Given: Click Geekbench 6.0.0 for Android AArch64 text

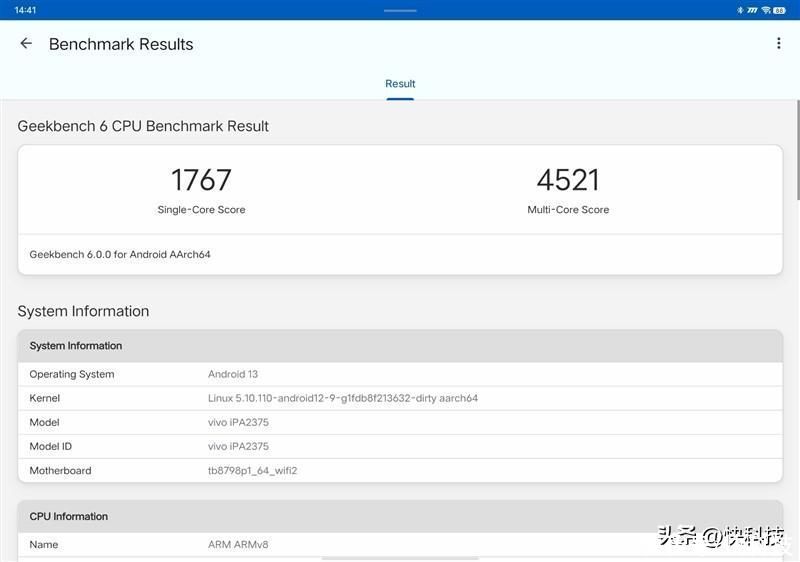Looking at the screenshot, I should pyautogui.click(x=120, y=254).
